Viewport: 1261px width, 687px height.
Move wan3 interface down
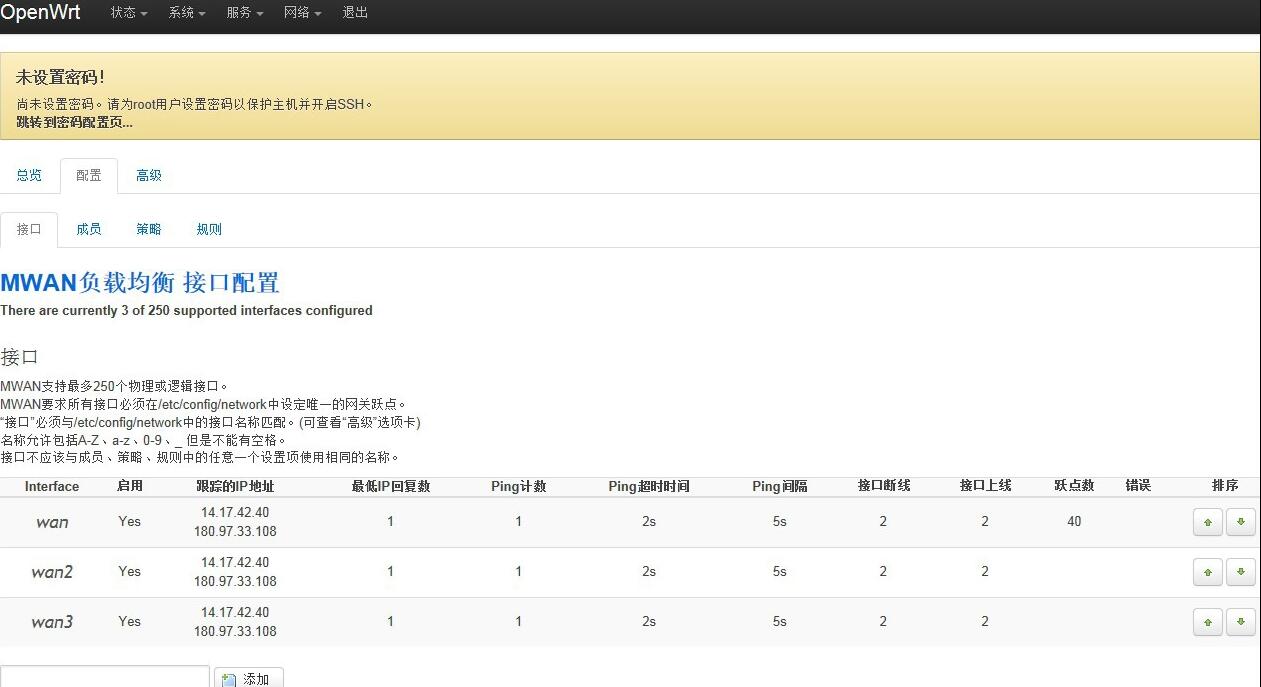coord(1240,622)
